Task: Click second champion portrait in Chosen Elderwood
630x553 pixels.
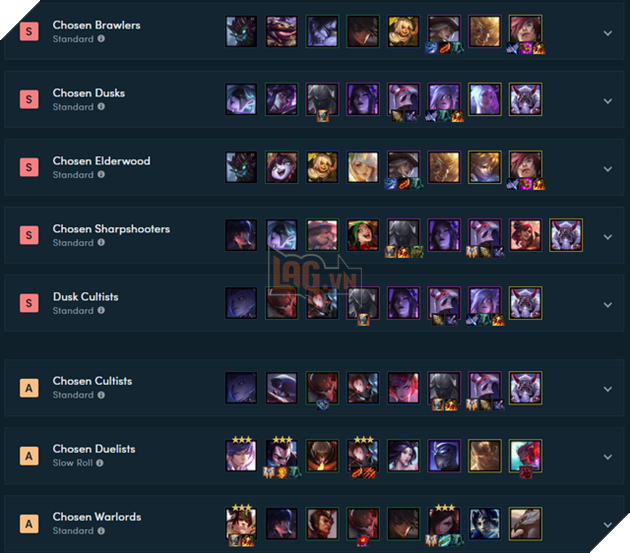Action: click(282, 167)
